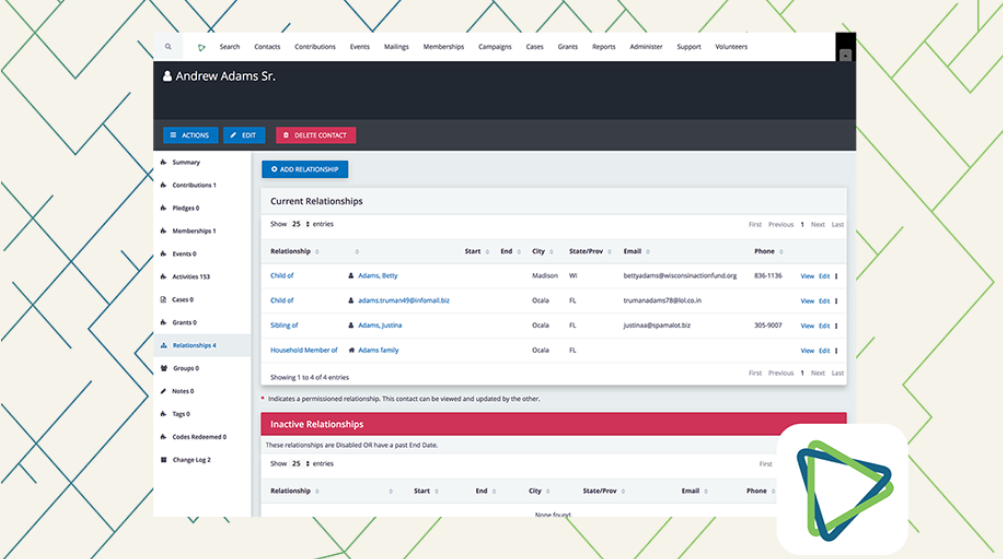Click the Pledges 0 sidebar icon
This screenshot has height=559, width=1003.
pos(163,209)
